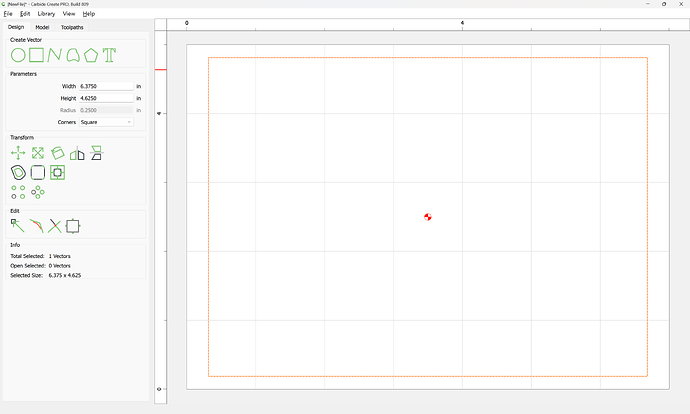Open the Edit menu
Image resolution: width=690 pixels, height=414 pixels.
coord(25,14)
